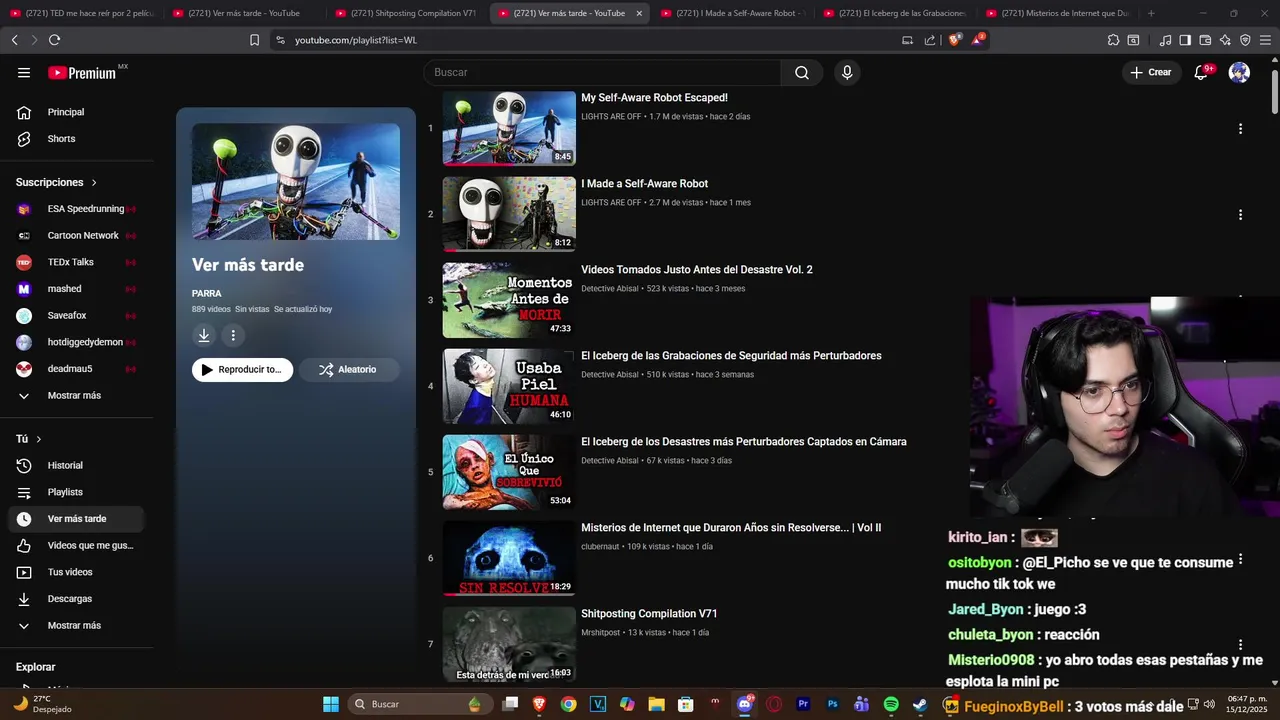The width and height of the screenshot is (1280, 720).
Task: Open Brave Rewards triangle icon
Action: (979, 40)
